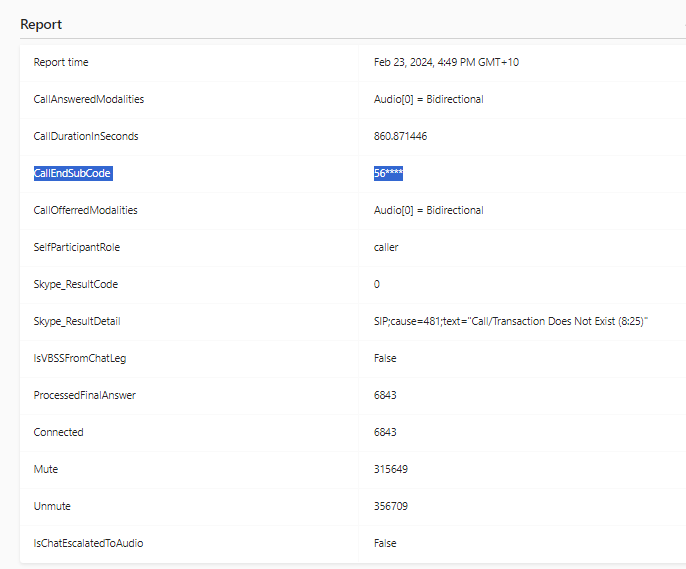Click the SIP cause=481 result detail text

(x=511, y=321)
